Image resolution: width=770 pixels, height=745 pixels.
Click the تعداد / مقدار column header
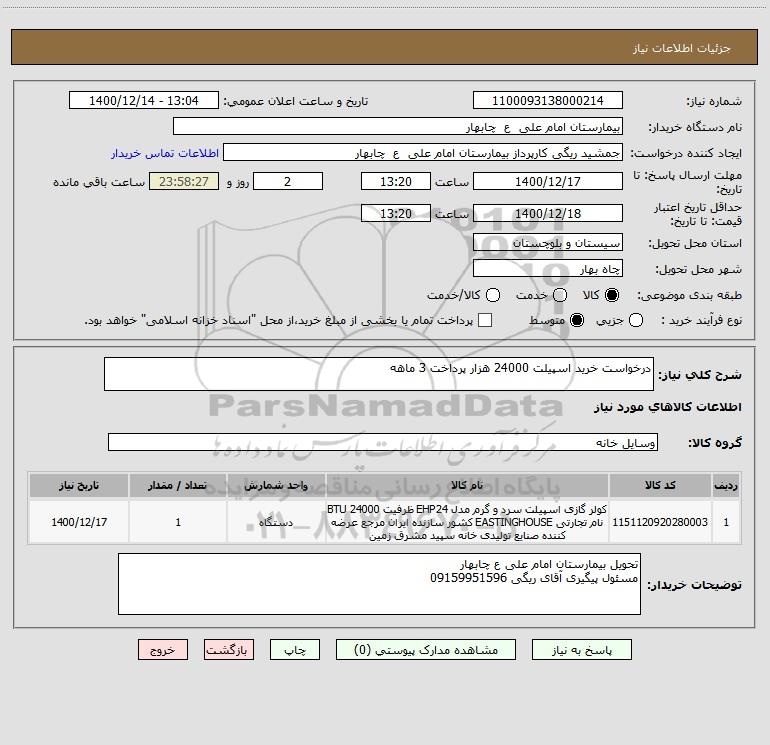click(x=178, y=485)
